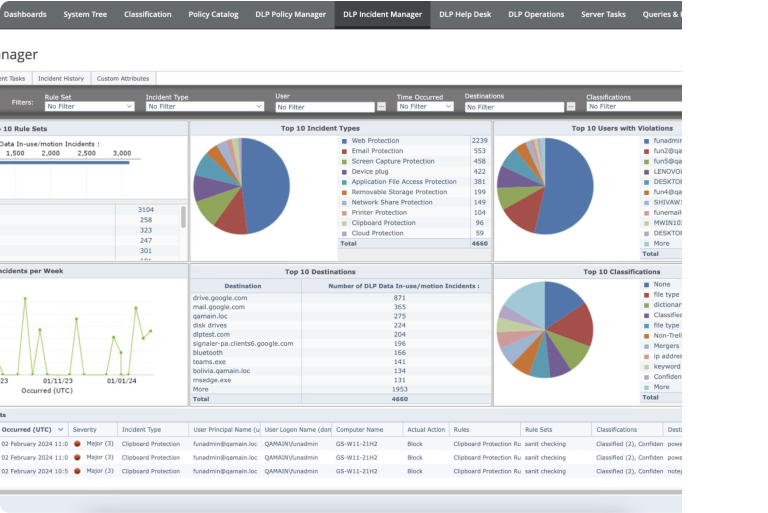Click Removable Storage Protection legend square

[344, 193]
